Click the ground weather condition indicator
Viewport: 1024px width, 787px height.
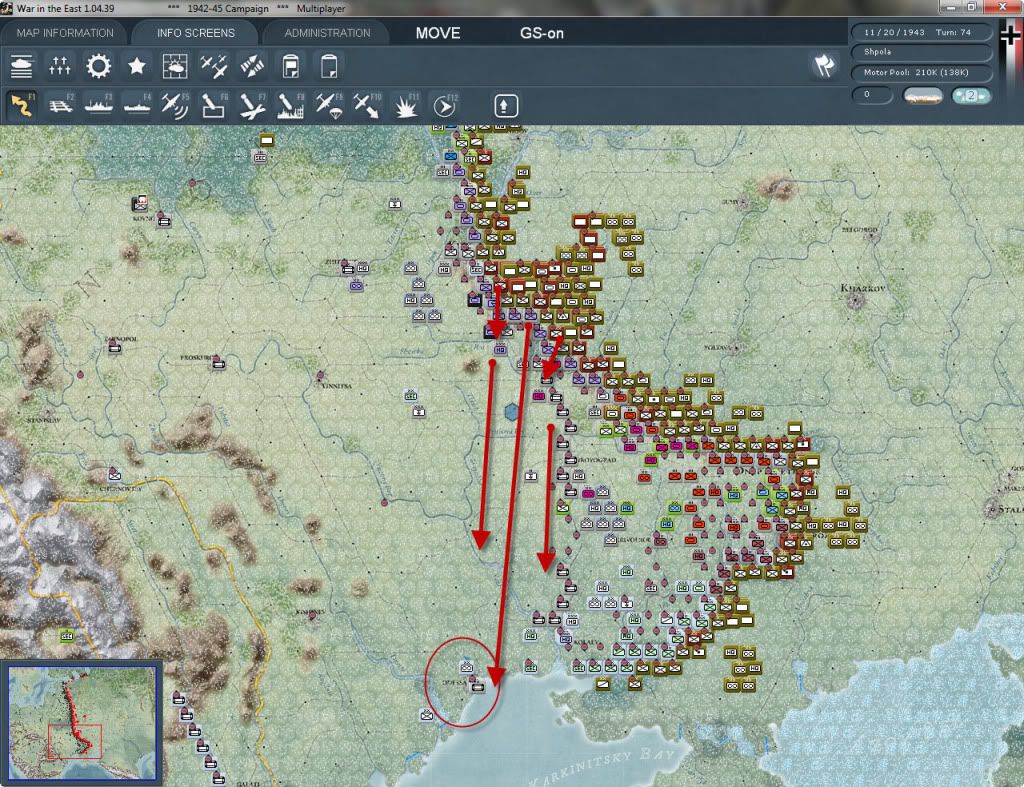923,95
